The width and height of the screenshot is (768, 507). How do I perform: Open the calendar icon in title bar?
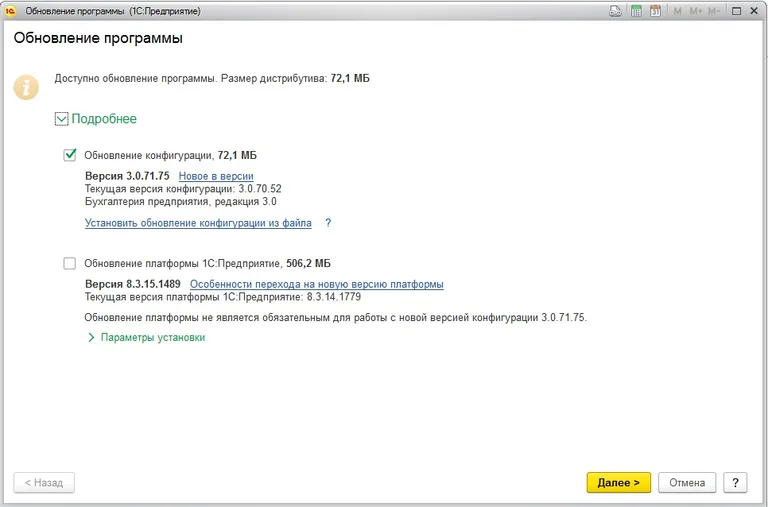tap(655, 11)
